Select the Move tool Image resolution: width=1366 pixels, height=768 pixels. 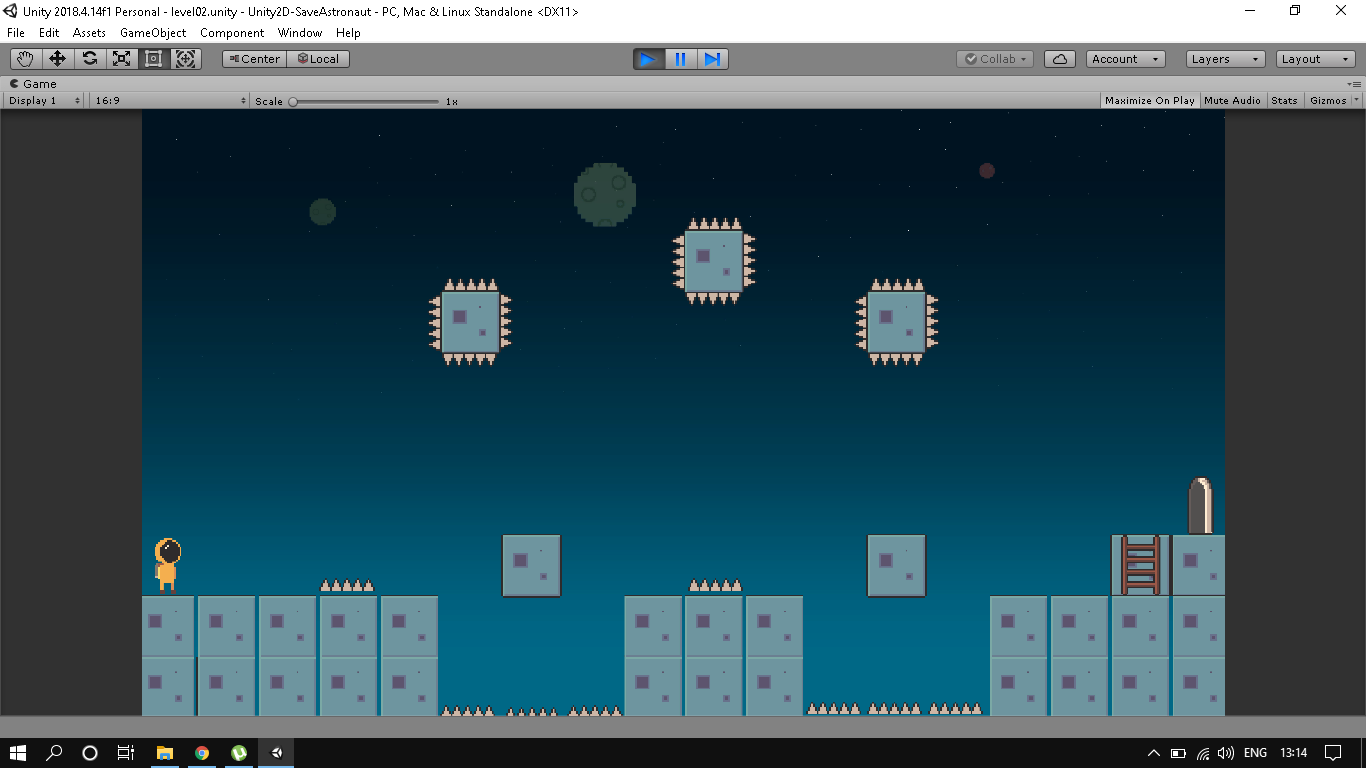[57, 59]
